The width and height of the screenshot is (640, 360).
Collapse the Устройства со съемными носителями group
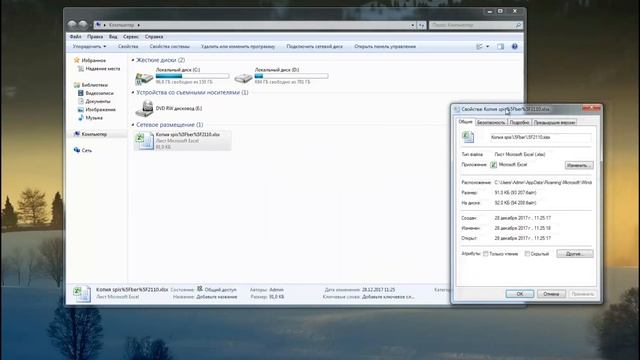point(133,93)
